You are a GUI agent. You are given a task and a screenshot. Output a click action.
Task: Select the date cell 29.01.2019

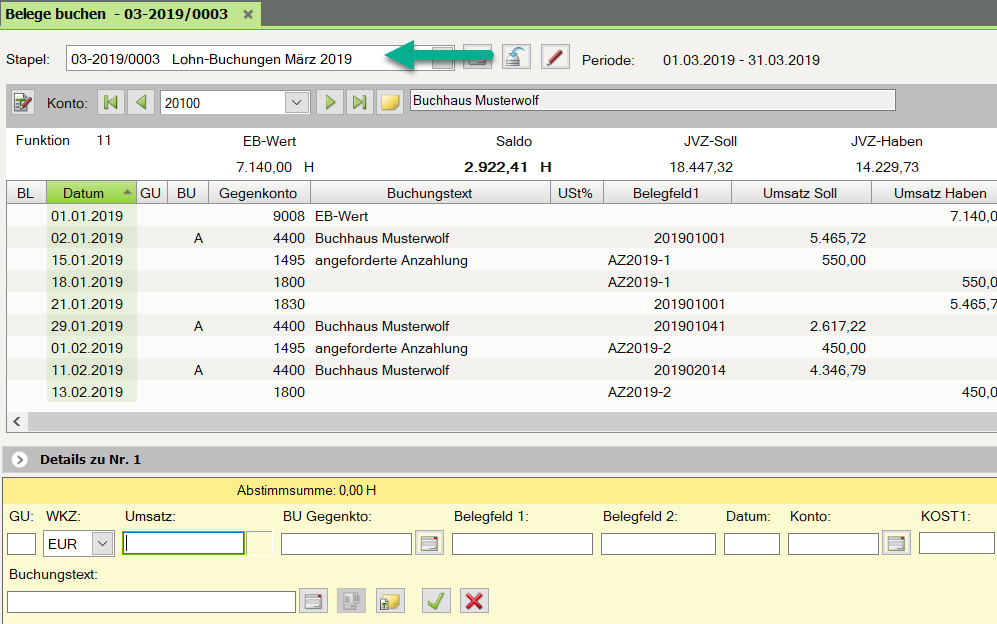[x=87, y=326]
